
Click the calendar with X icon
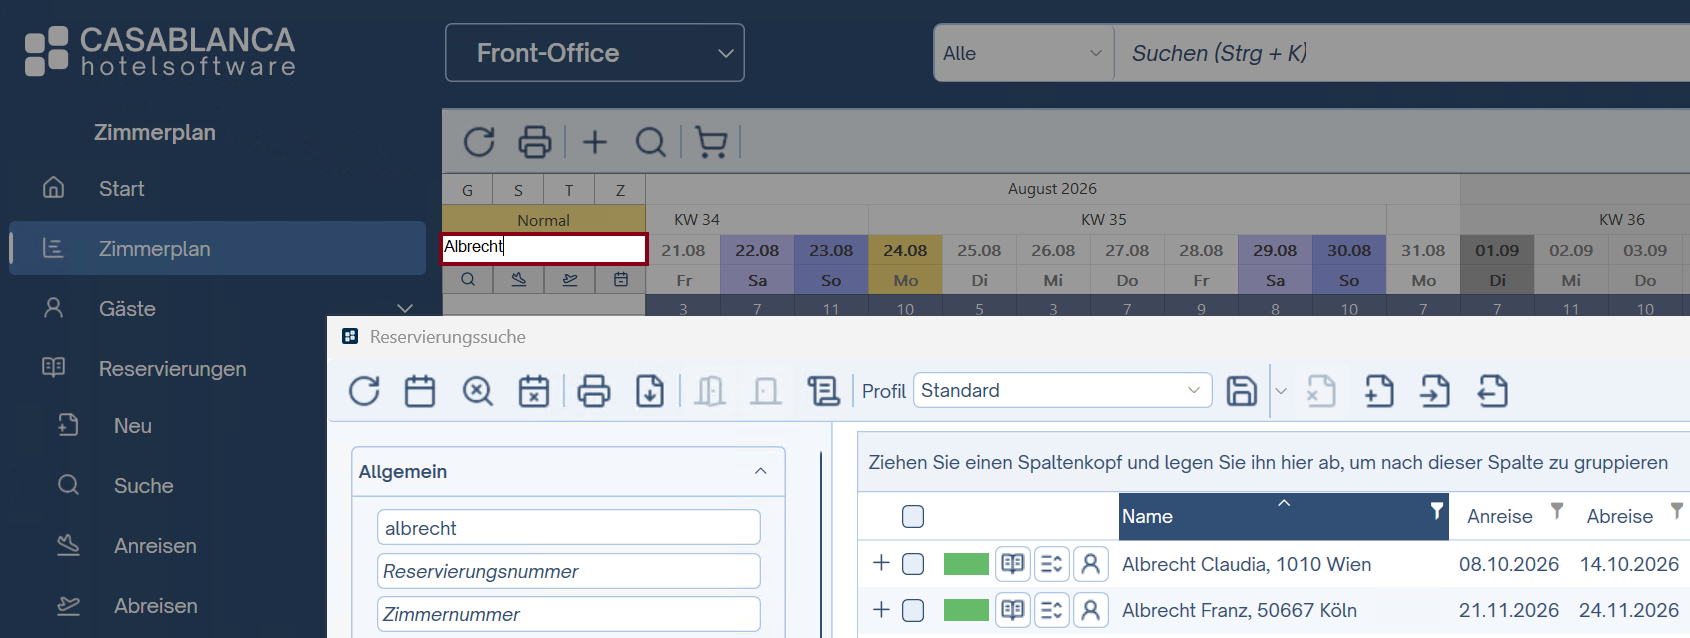pyautogui.click(x=534, y=391)
